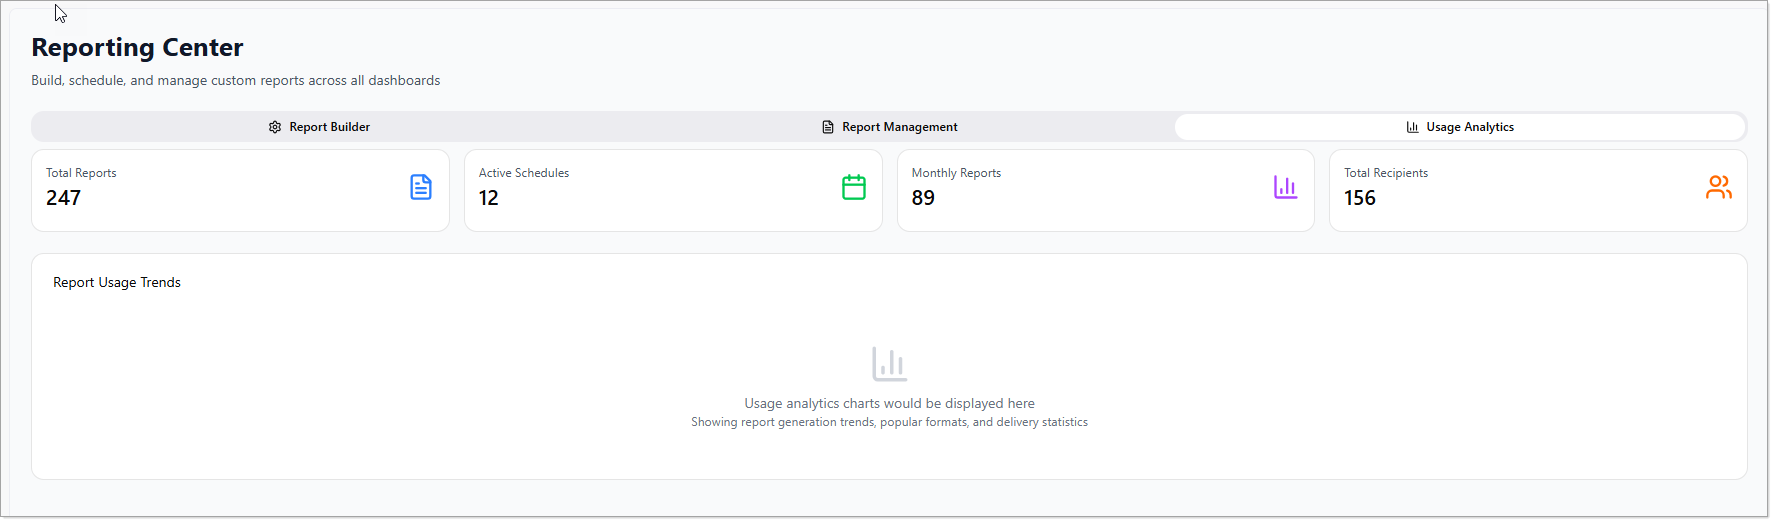1773x522 pixels.
Task: Click the Report Usage Trends heading
Action: pos(117,283)
